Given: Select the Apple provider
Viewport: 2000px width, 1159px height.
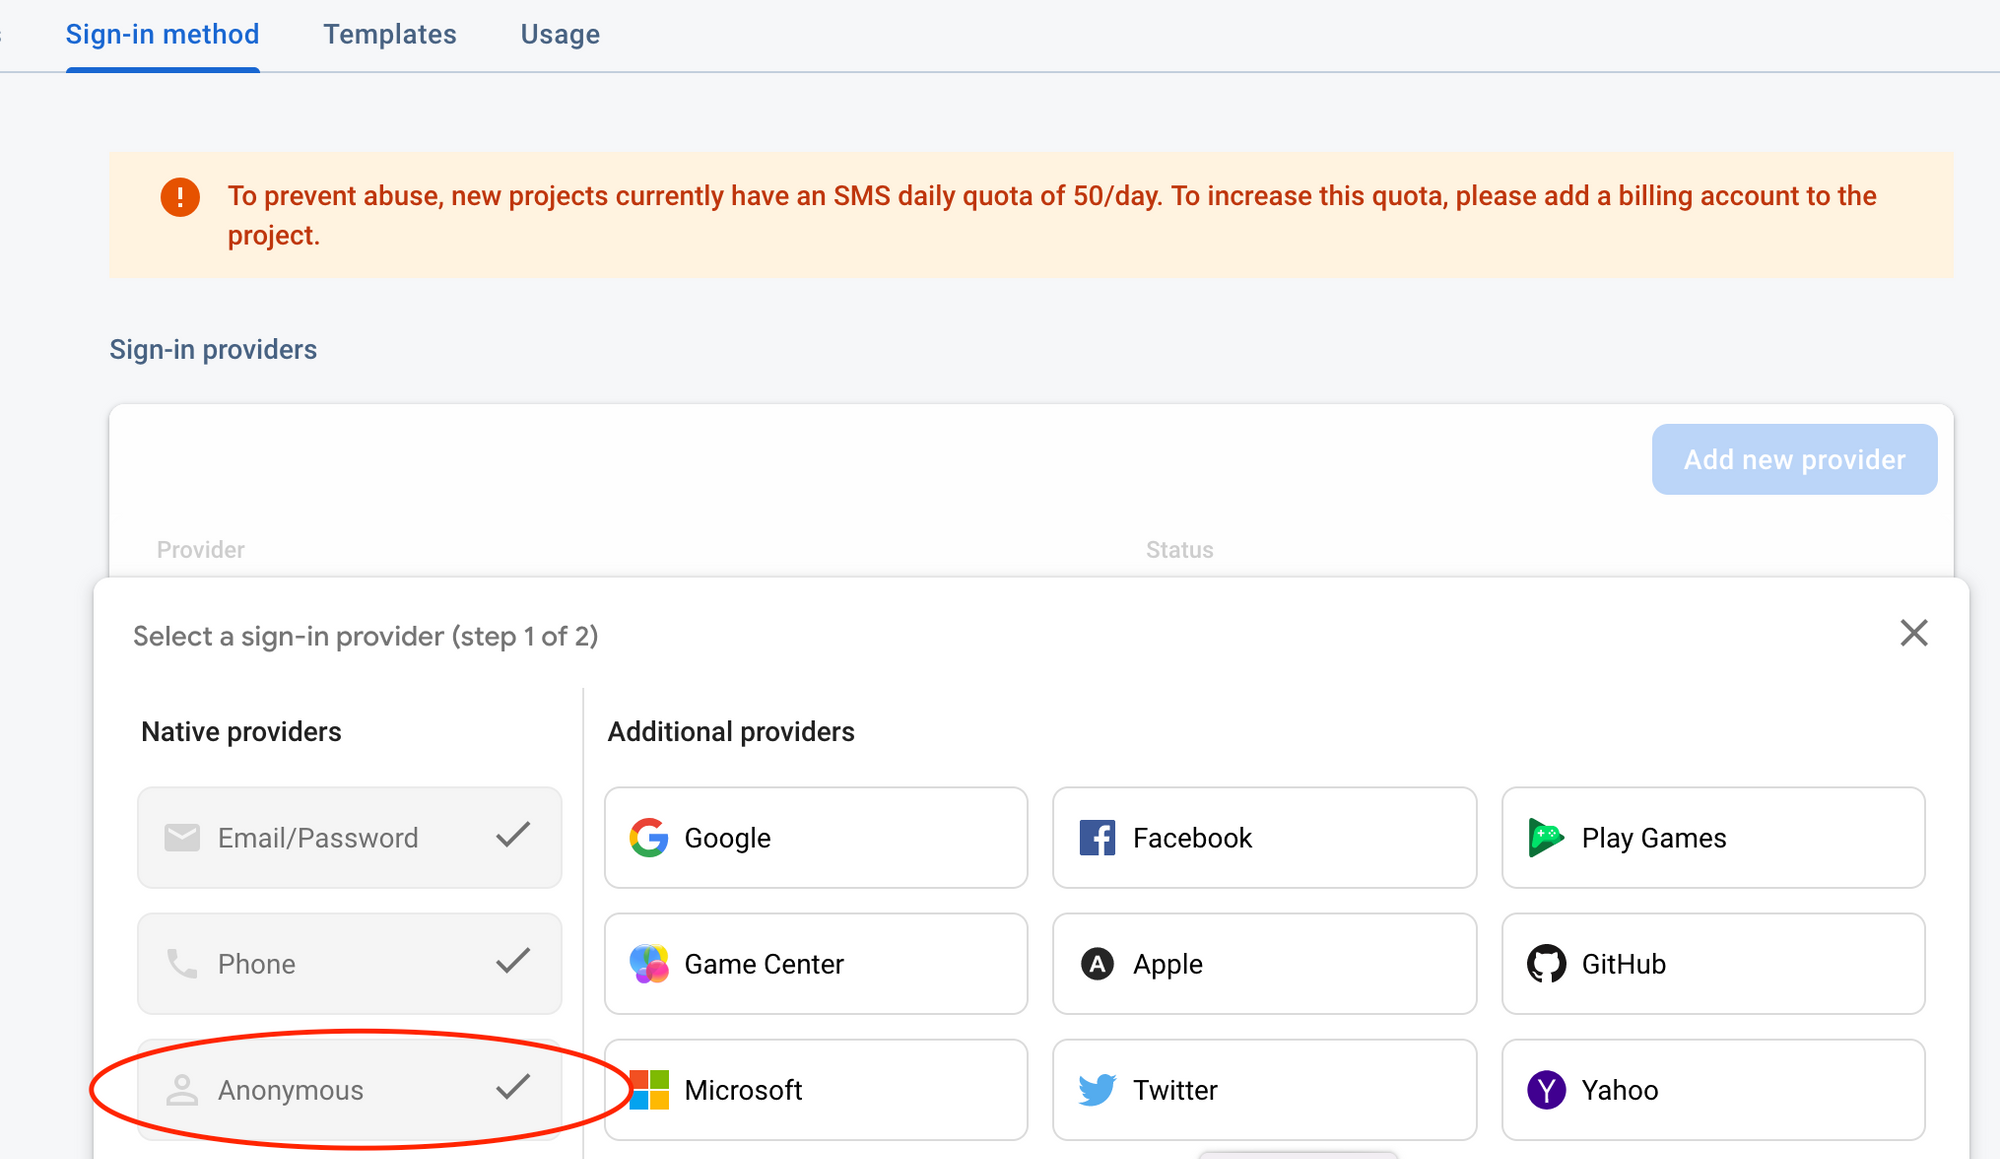Looking at the screenshot, I should pos(1264,963).
